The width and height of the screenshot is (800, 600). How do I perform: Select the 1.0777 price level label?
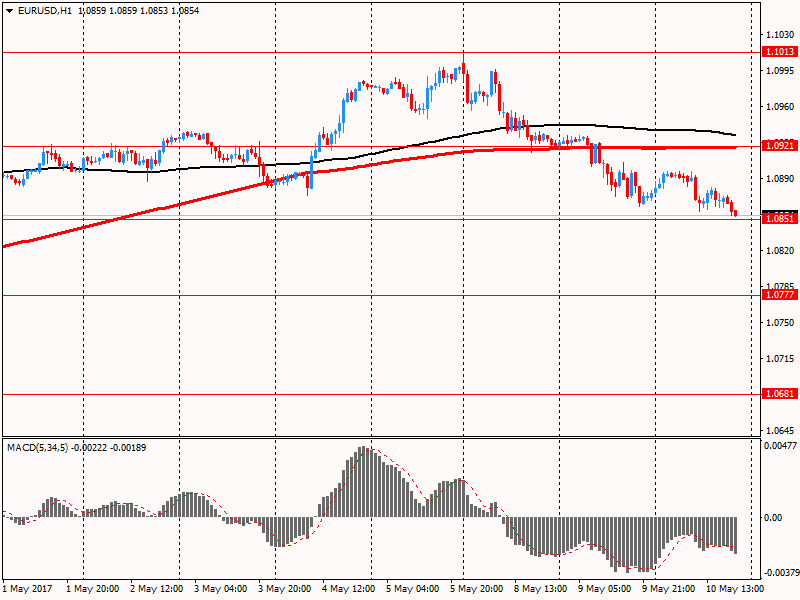pos(780,295)
